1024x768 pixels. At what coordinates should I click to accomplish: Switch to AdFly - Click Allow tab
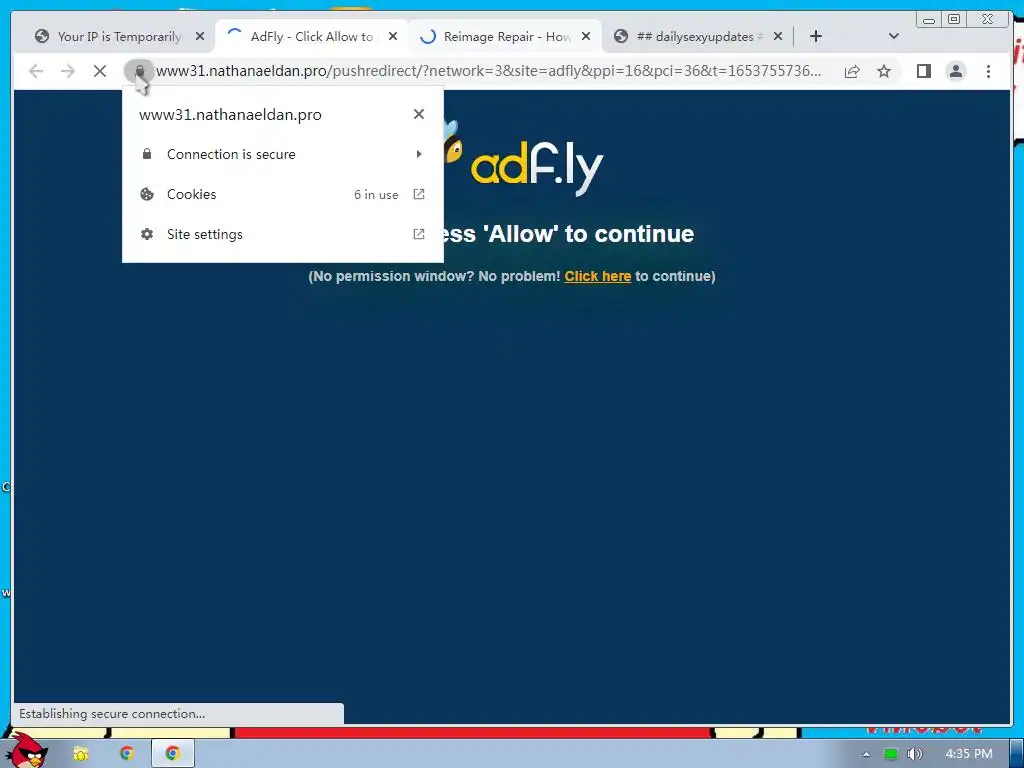click(312, 37)
